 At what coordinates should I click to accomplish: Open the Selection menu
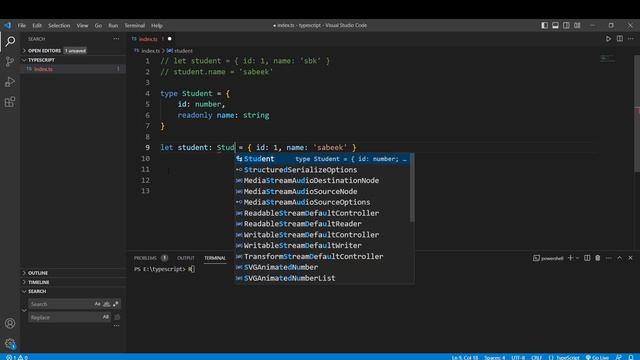tap(59, 25)
